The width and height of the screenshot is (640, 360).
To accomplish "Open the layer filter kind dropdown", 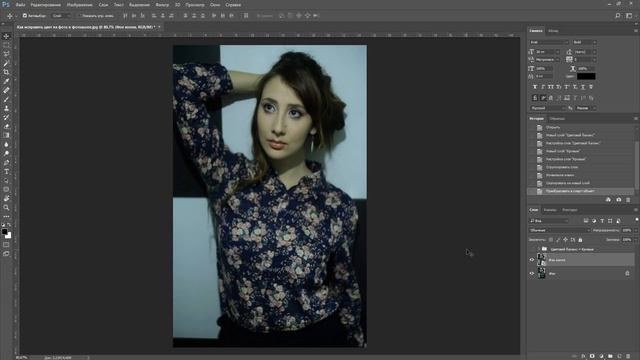I will click(549, 221).
